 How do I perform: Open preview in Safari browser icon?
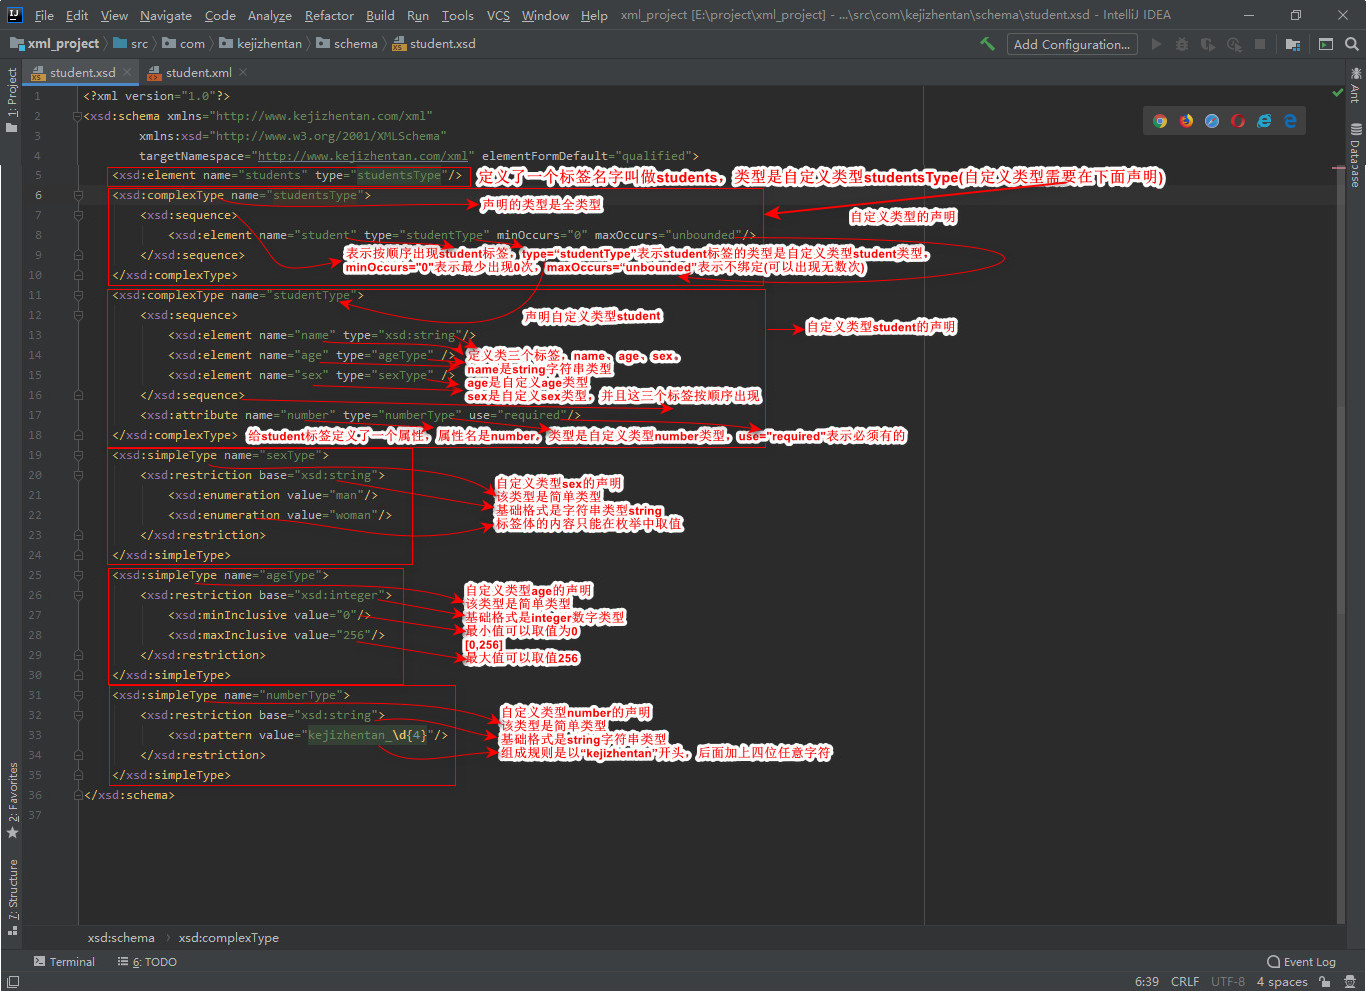pyautogui.click(x=1212, y=121)
